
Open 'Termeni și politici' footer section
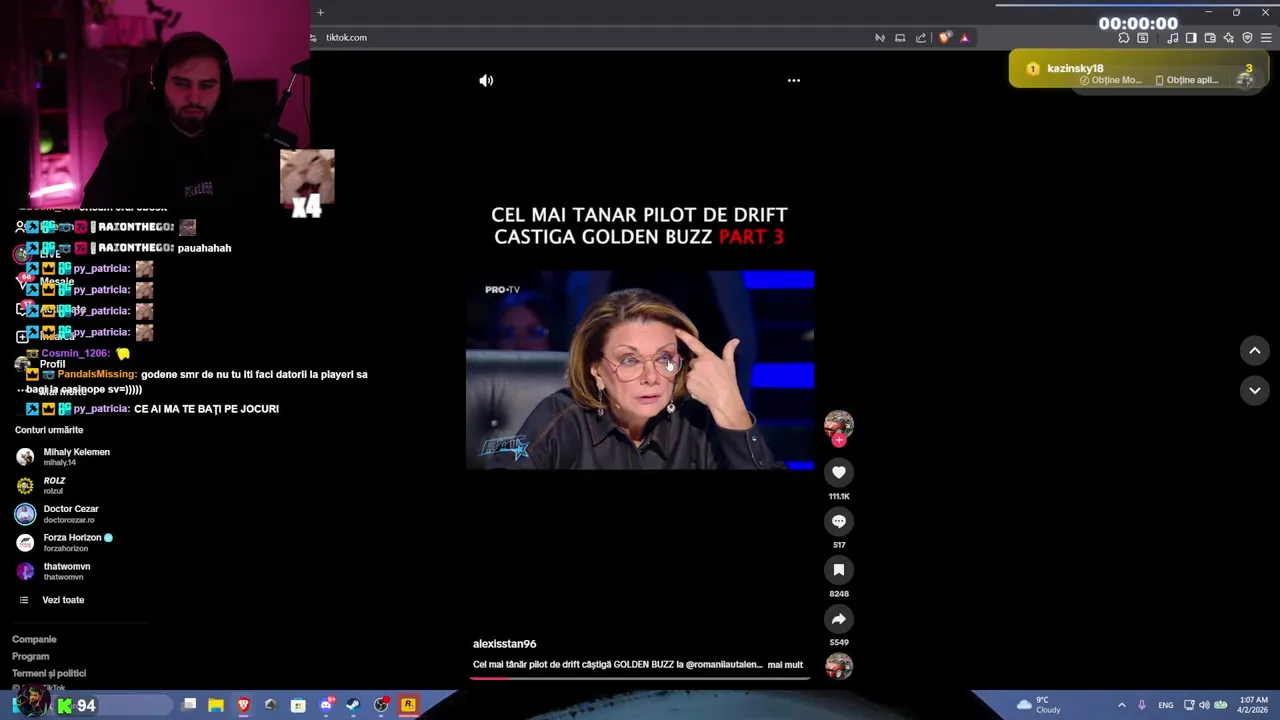tap(49, 673)
